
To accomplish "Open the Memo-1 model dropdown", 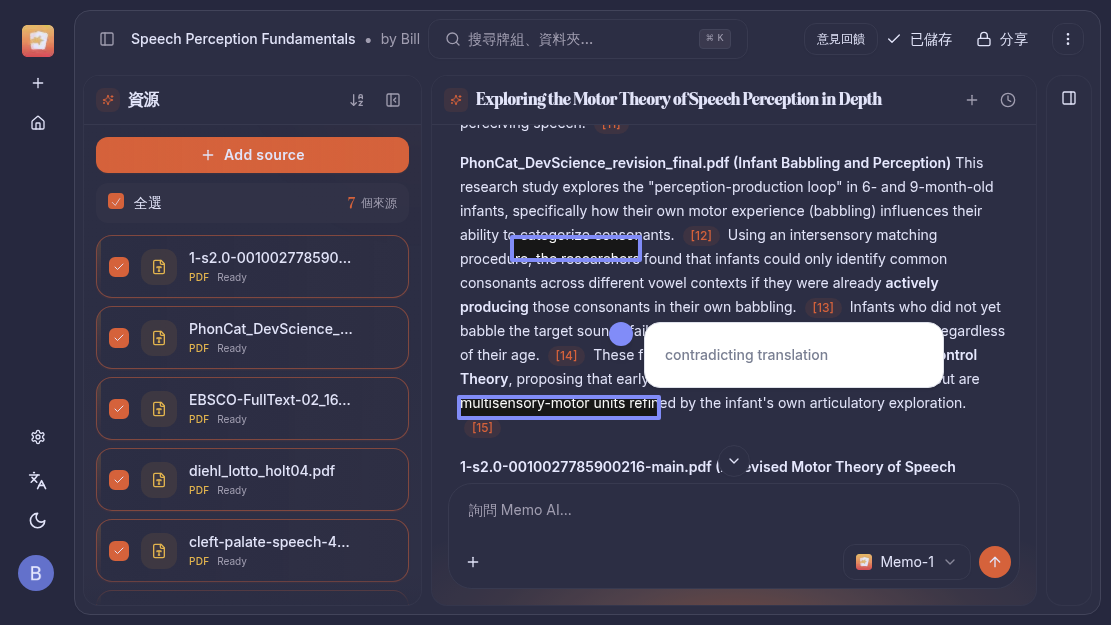I will tap(906, 562).
